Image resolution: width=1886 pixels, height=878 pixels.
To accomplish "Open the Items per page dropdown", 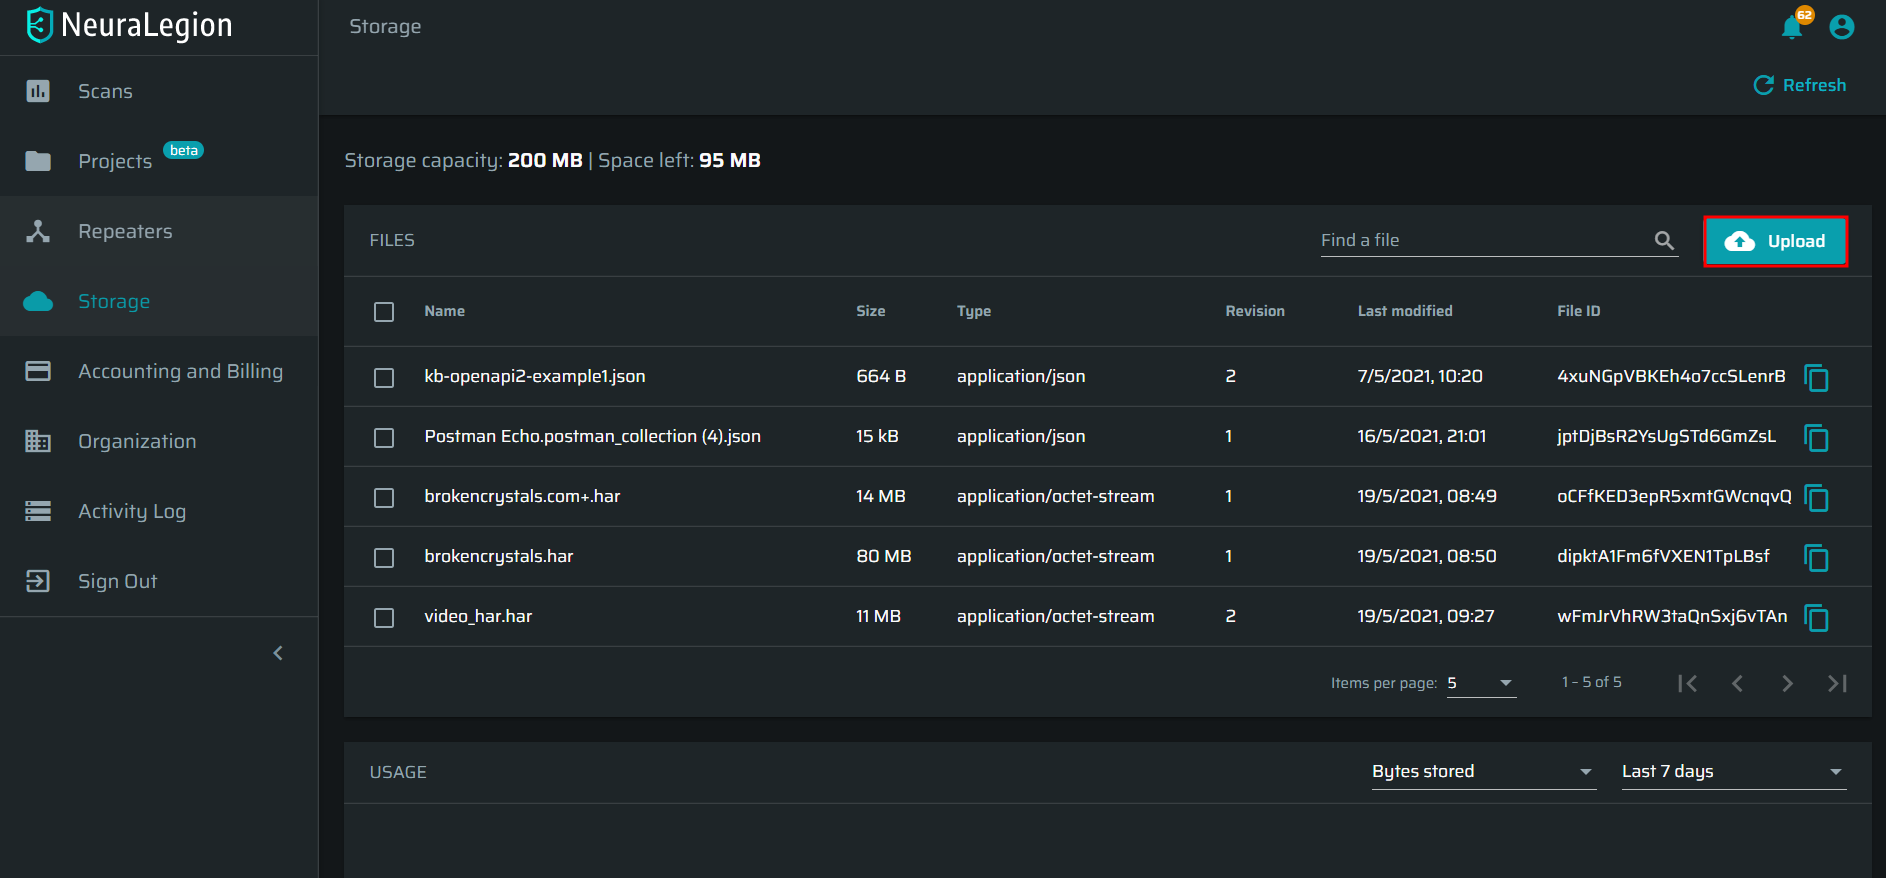I will point(1481,683).
